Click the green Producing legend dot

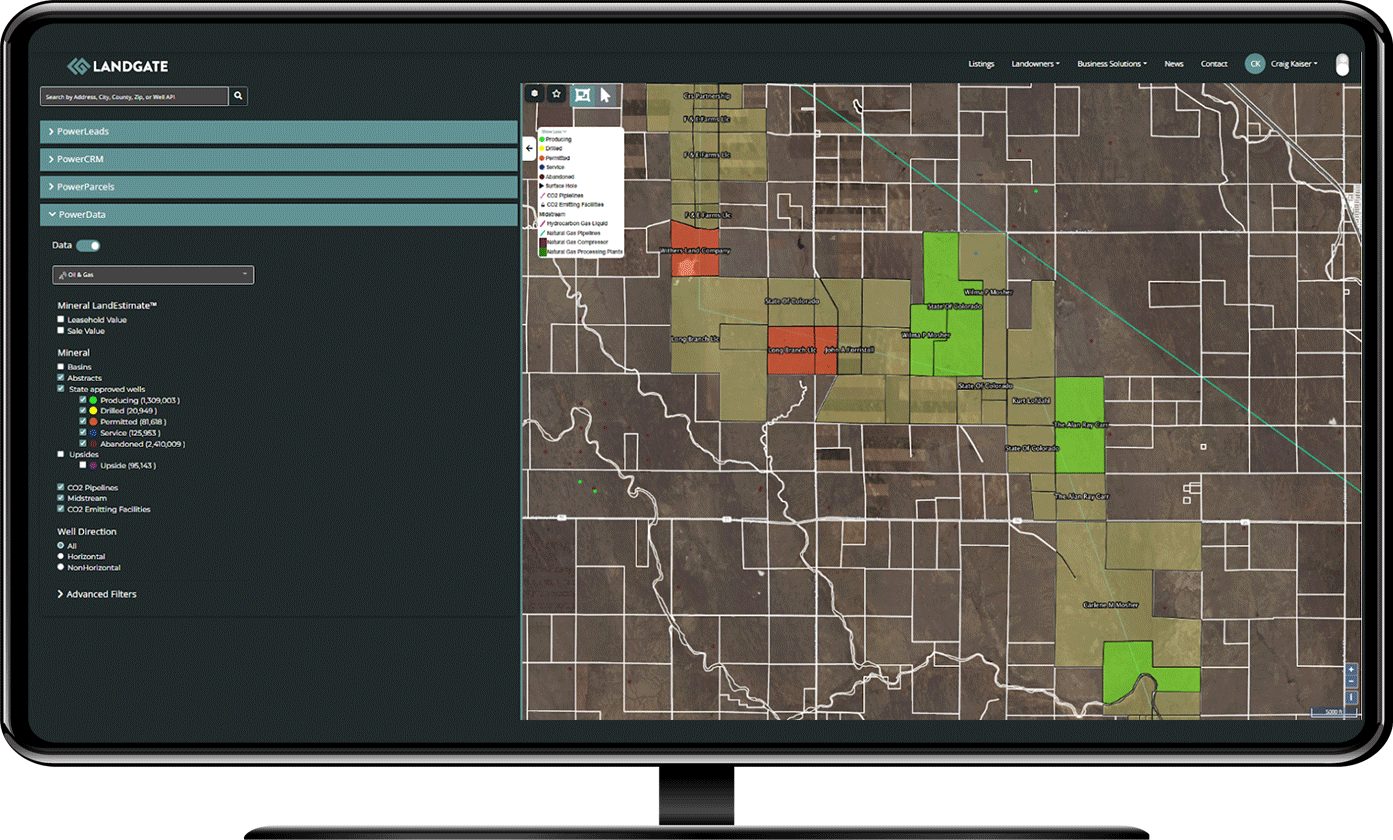coord(542,139)
